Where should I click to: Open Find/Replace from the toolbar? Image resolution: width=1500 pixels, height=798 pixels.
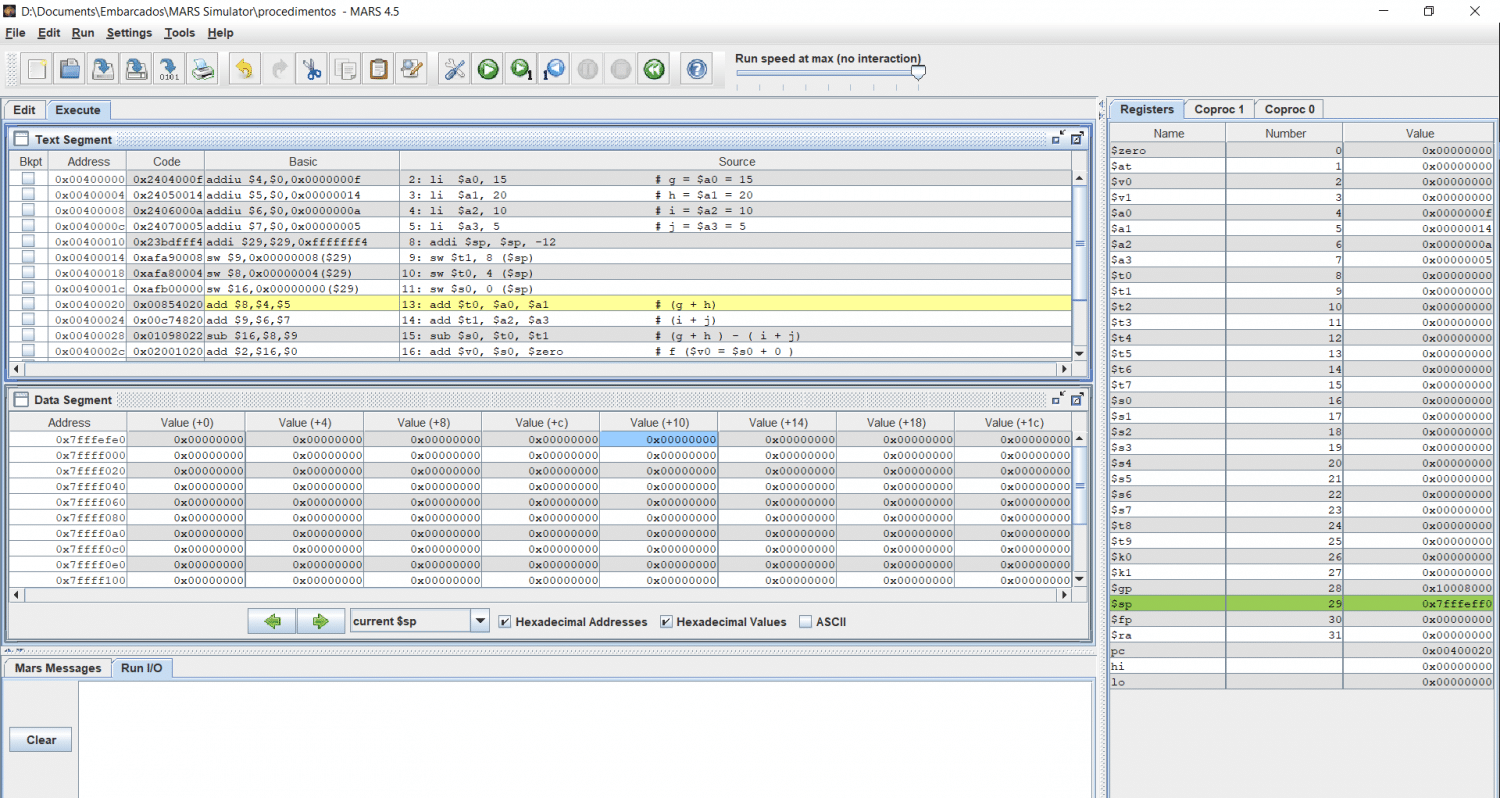[412, 69]
